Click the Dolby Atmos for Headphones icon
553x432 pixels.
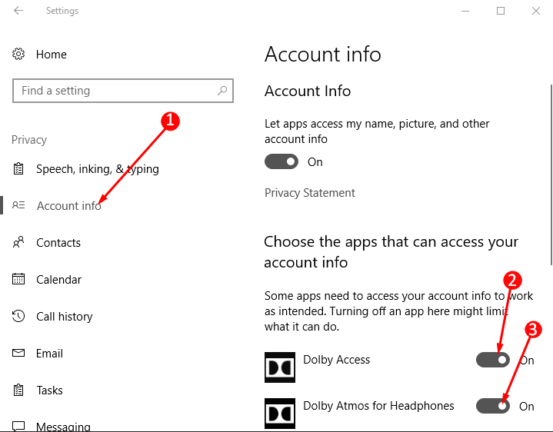pyautogui.click(x=280, y=413)
